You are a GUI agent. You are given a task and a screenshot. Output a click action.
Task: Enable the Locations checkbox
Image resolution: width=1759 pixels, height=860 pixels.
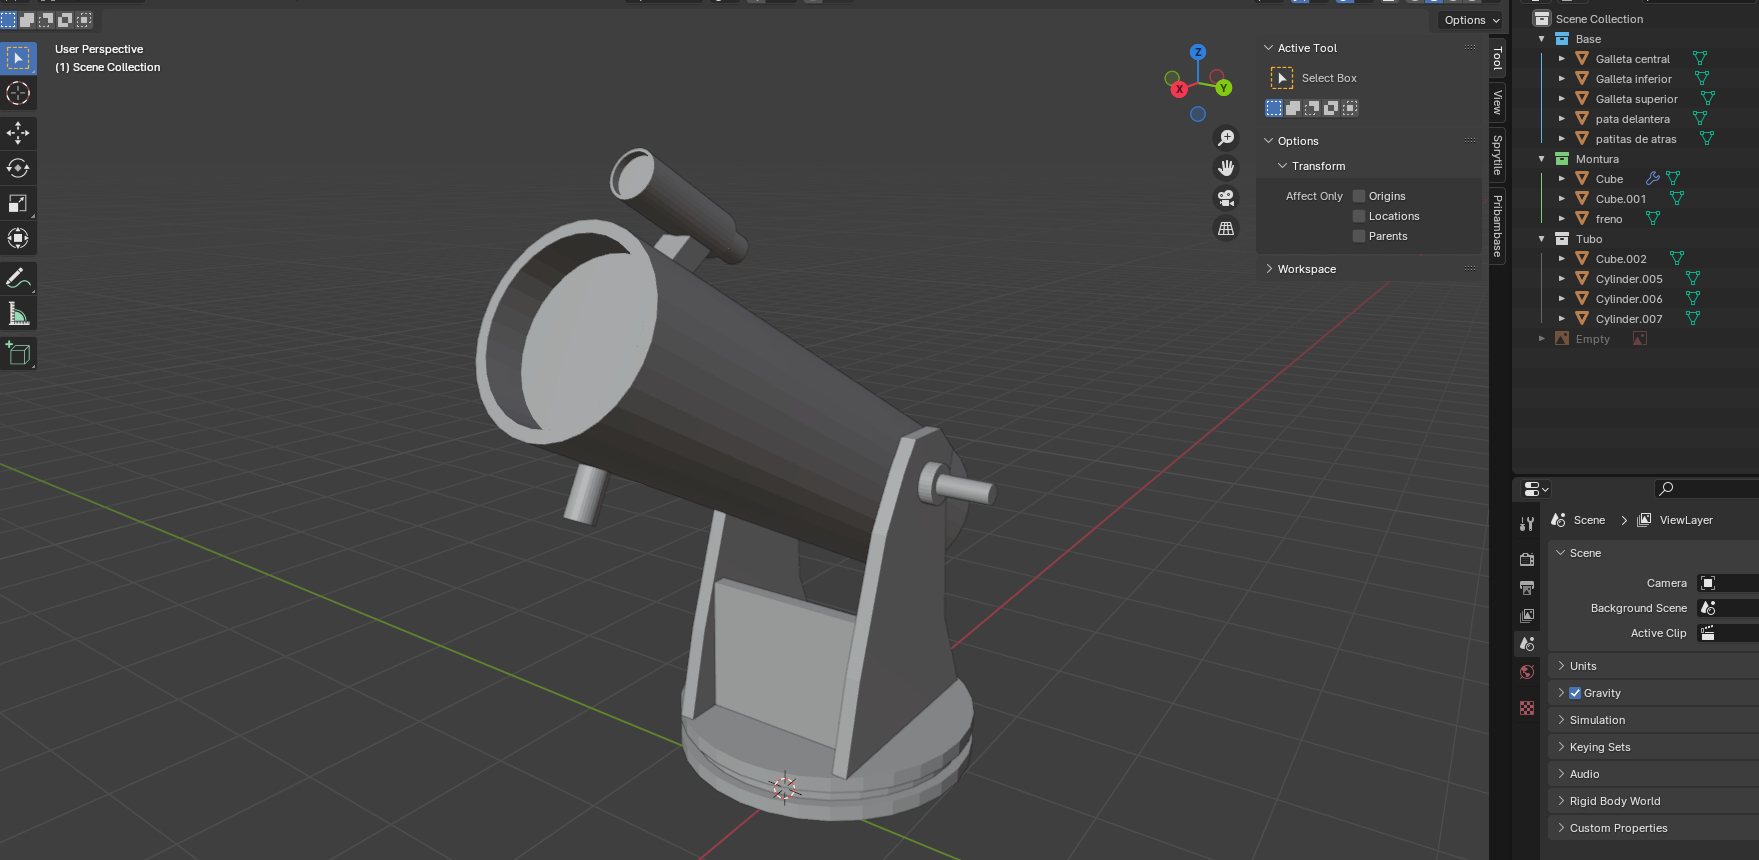[1359, 216]
